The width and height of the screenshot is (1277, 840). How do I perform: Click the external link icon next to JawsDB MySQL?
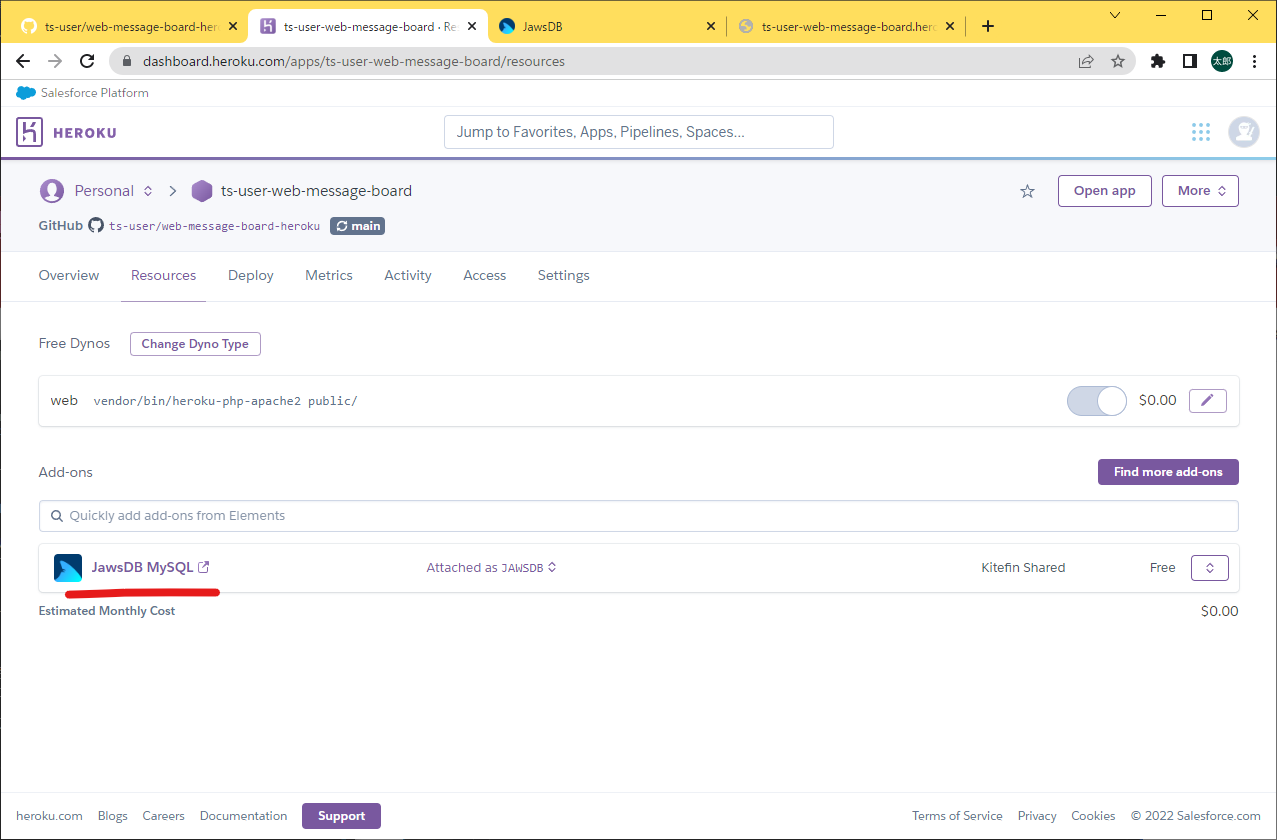pos(204,567)
